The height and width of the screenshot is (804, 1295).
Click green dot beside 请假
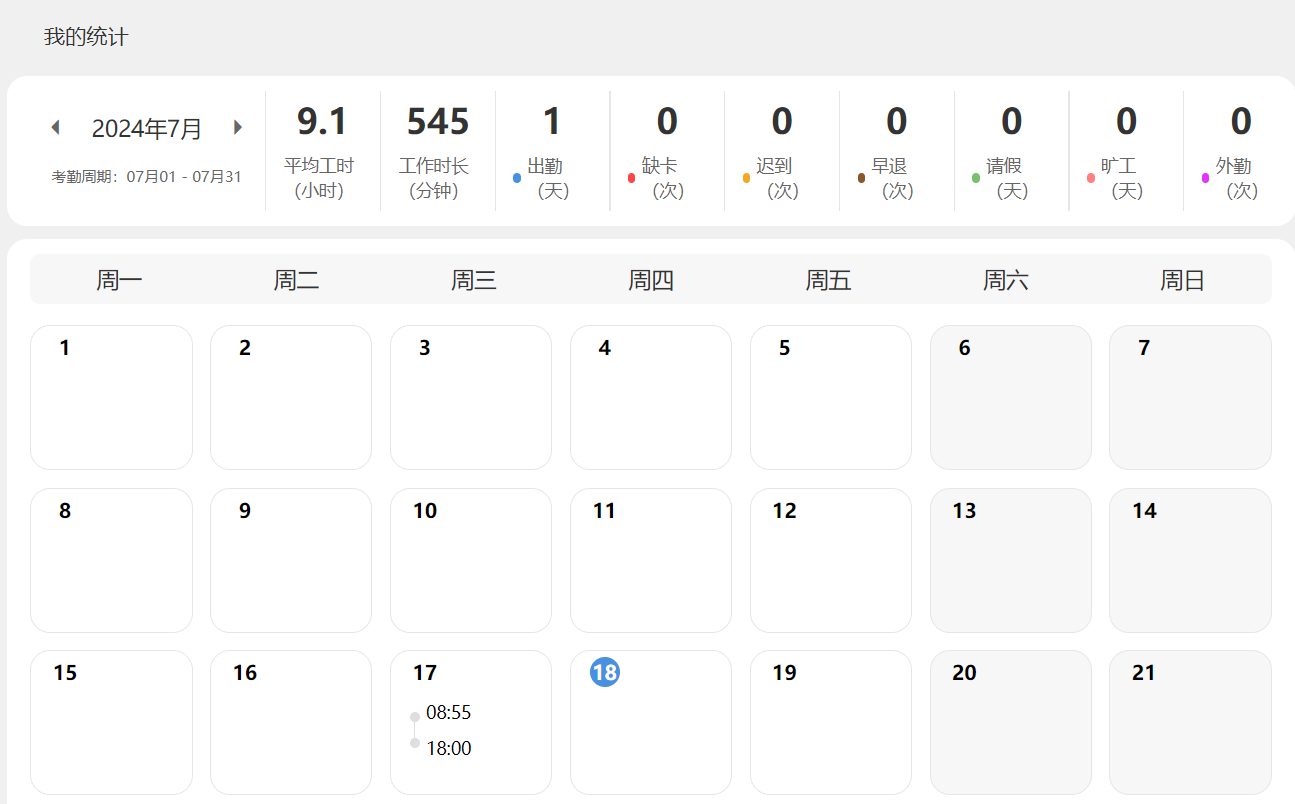(976, 178)
